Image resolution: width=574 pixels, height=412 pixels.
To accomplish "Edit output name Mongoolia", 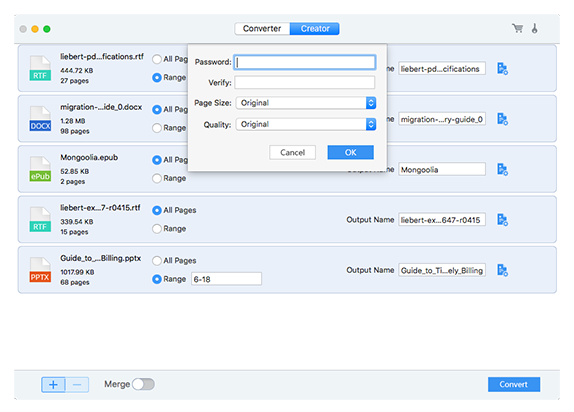I will point(442,170).
